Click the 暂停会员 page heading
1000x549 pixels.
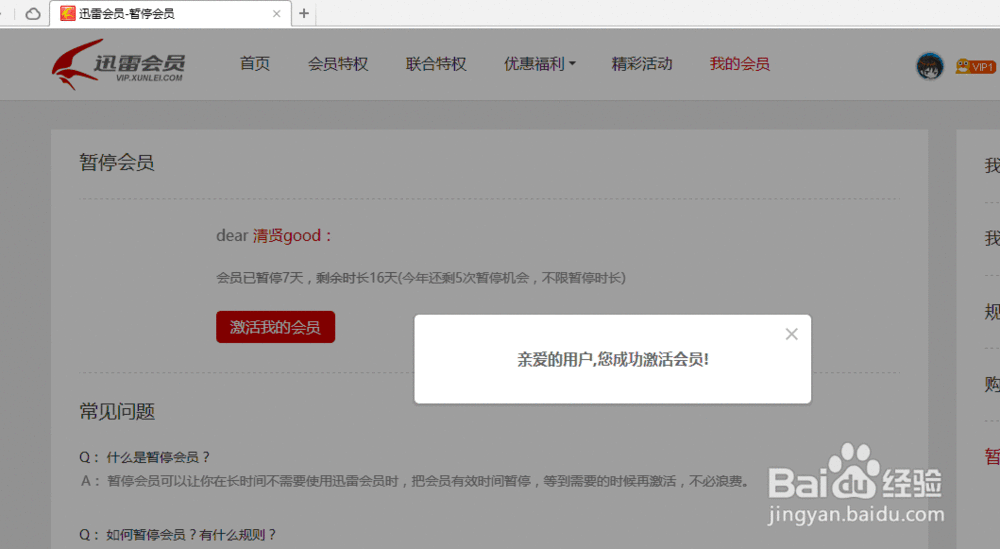click(x=117, y=162)
